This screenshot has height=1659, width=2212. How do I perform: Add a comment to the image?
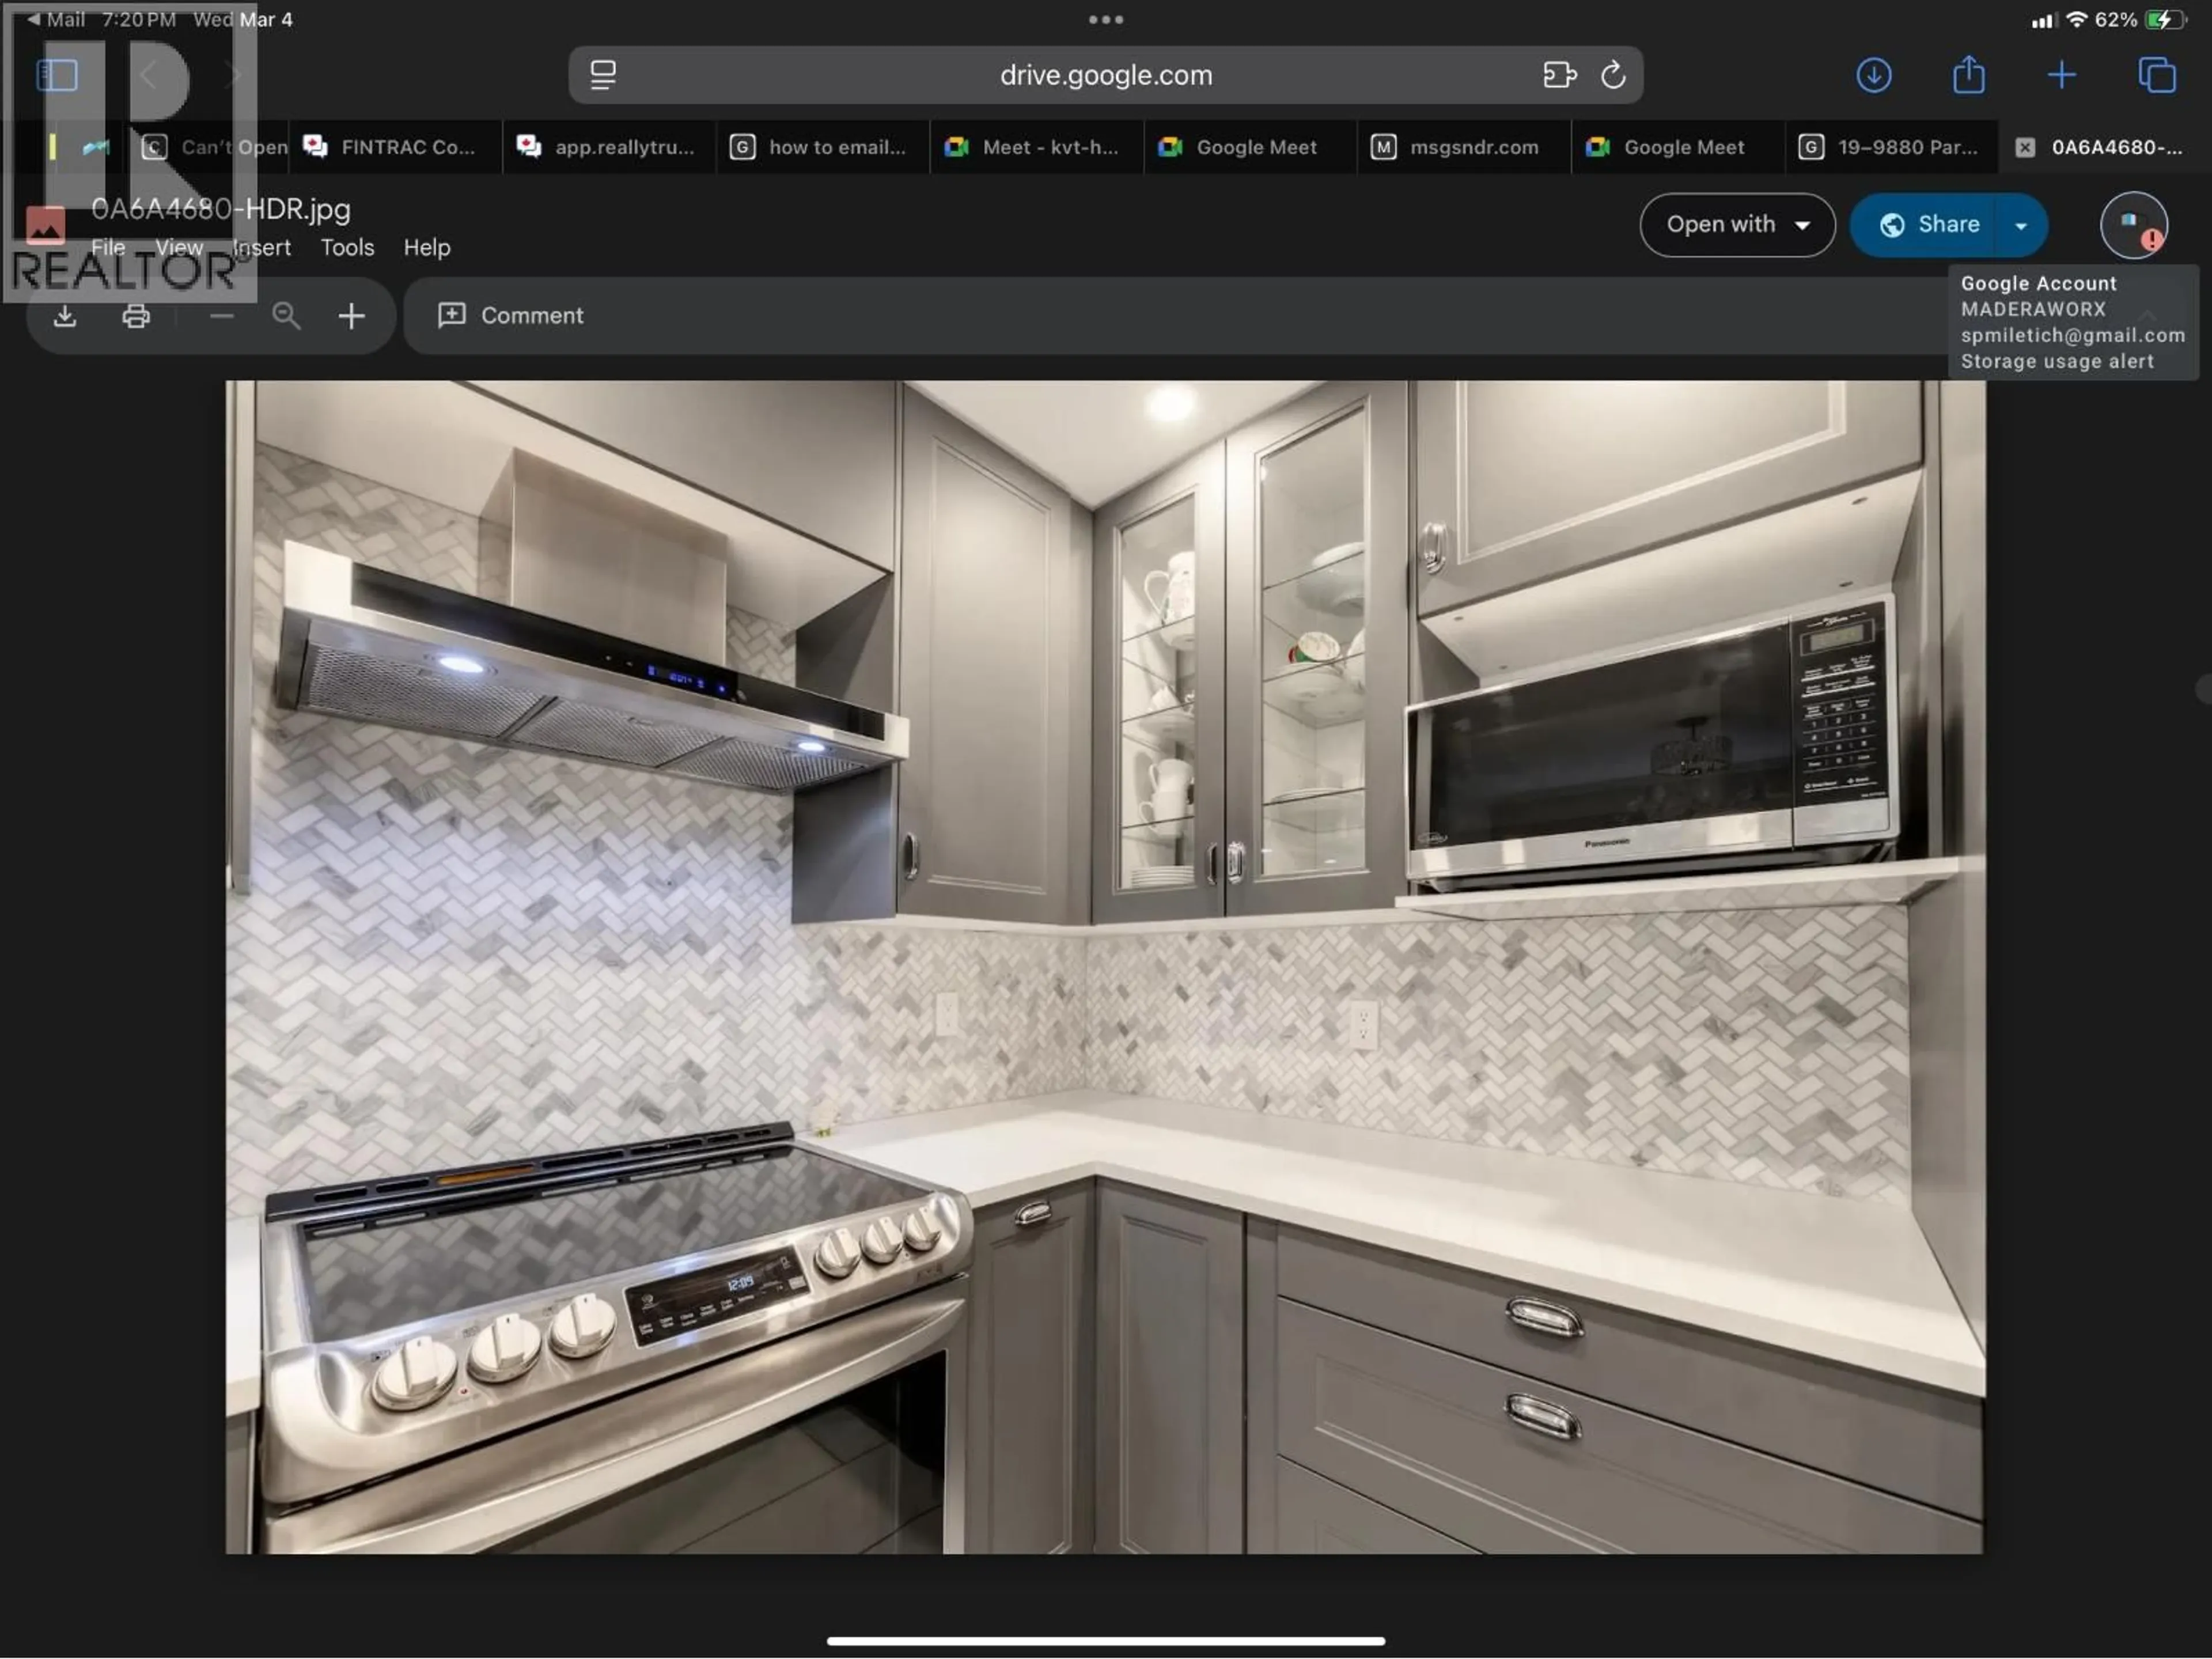(x=511, y=316)
